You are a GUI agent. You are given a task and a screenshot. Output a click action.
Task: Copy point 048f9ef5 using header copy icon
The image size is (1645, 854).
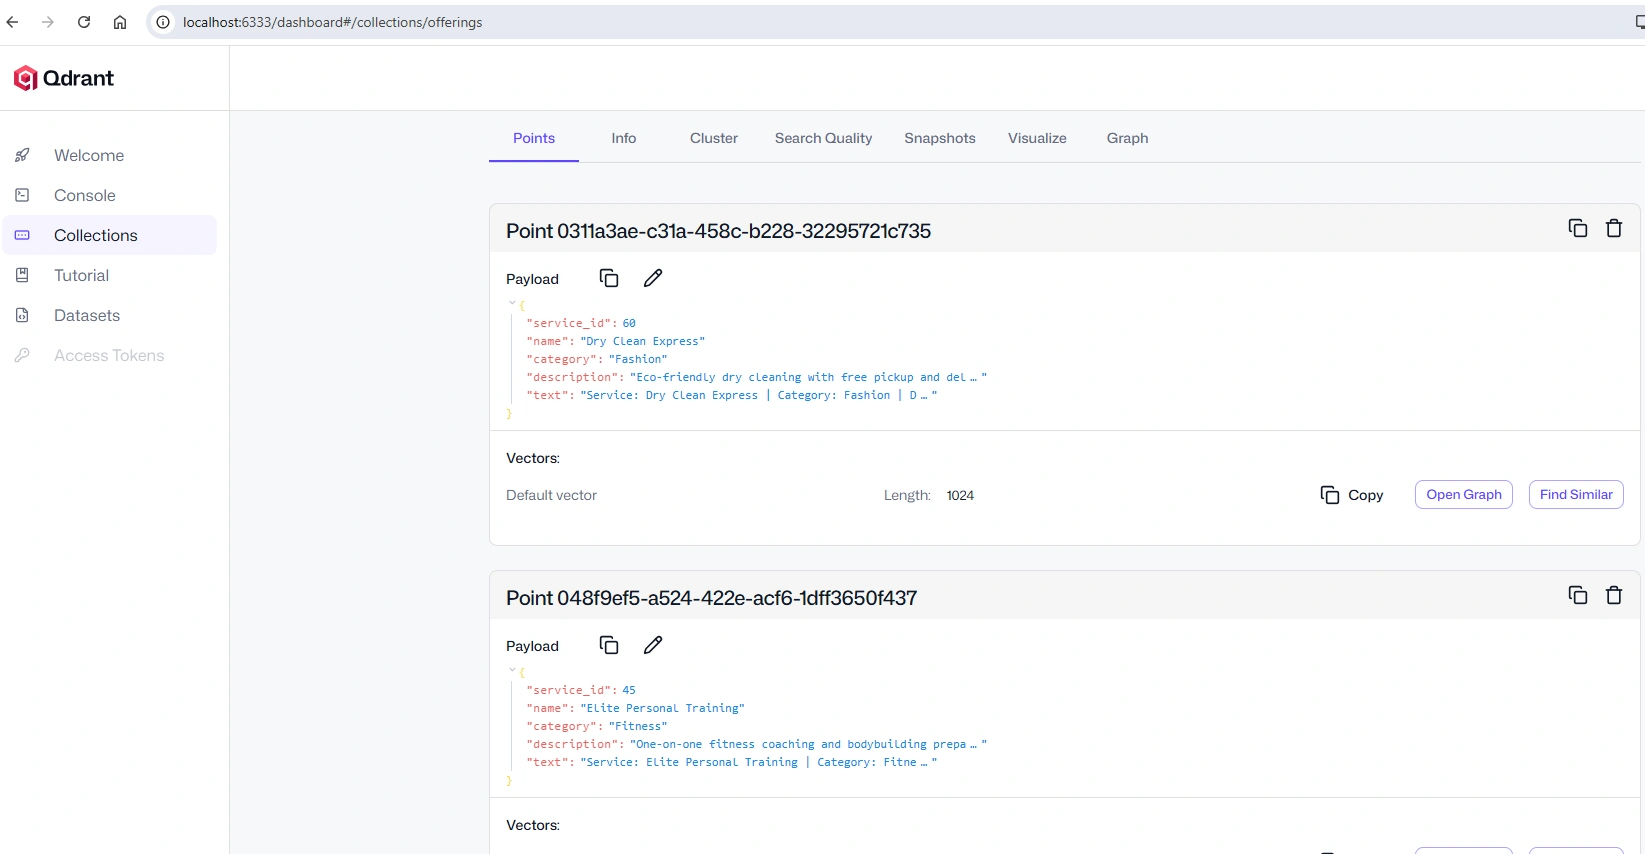(1578, 595)
